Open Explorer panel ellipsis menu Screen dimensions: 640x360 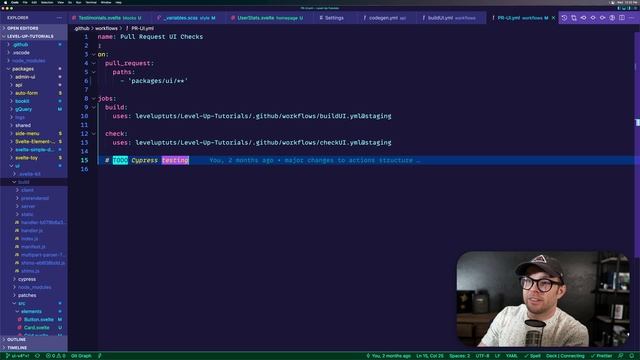tap(60, 18)
